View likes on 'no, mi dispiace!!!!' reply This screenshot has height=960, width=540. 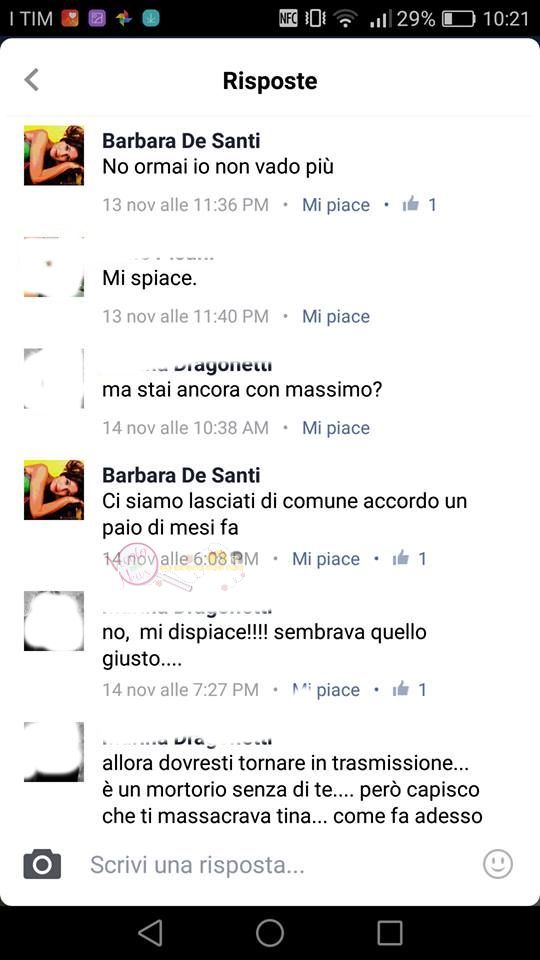tap(409, 689)
